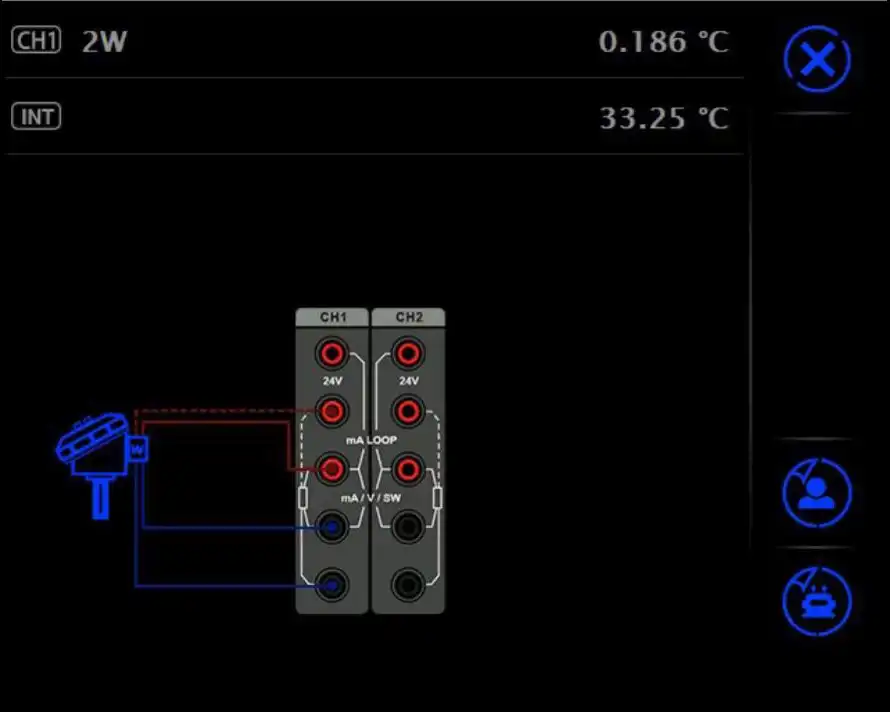Viewport: 890px width, 712px height.
Task: Click the 33.25 °C internal reading
Action: pyautogui.click(x=664, y=118)
